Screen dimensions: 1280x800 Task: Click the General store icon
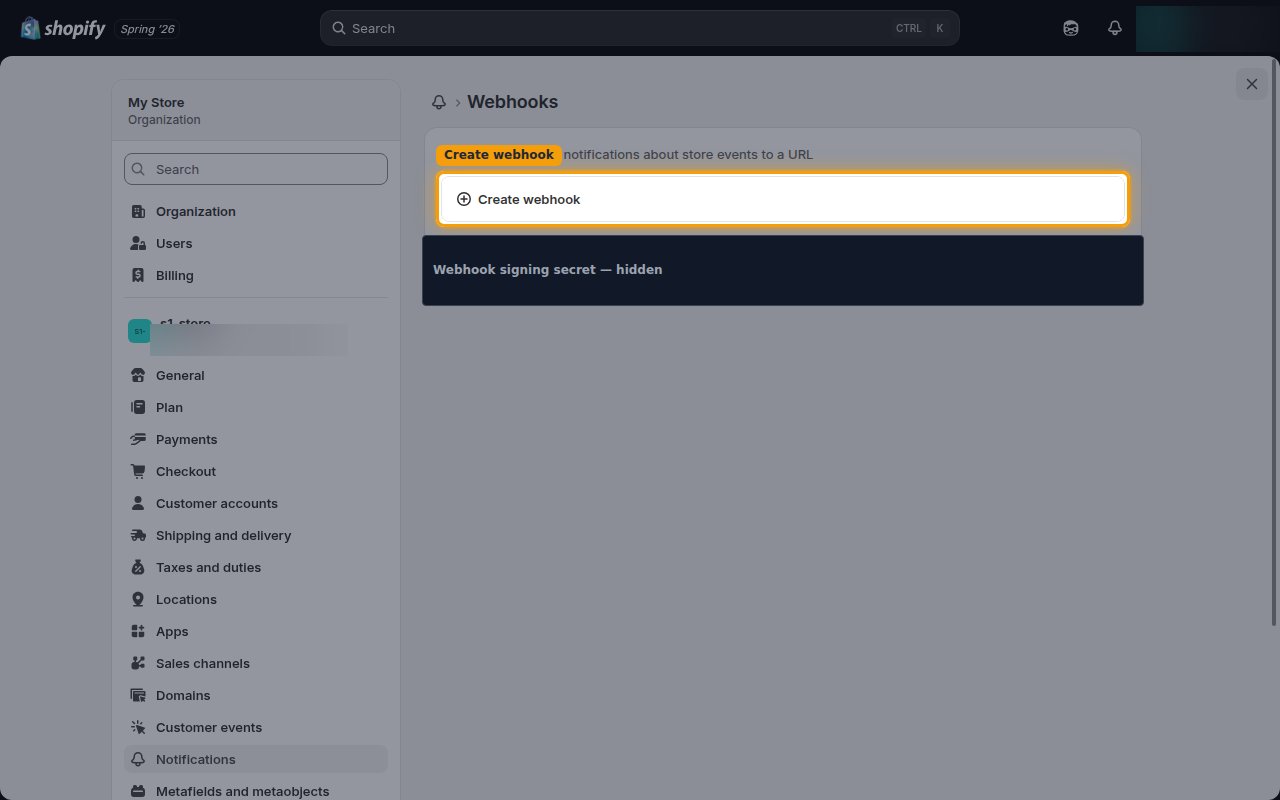coord(138,375)
